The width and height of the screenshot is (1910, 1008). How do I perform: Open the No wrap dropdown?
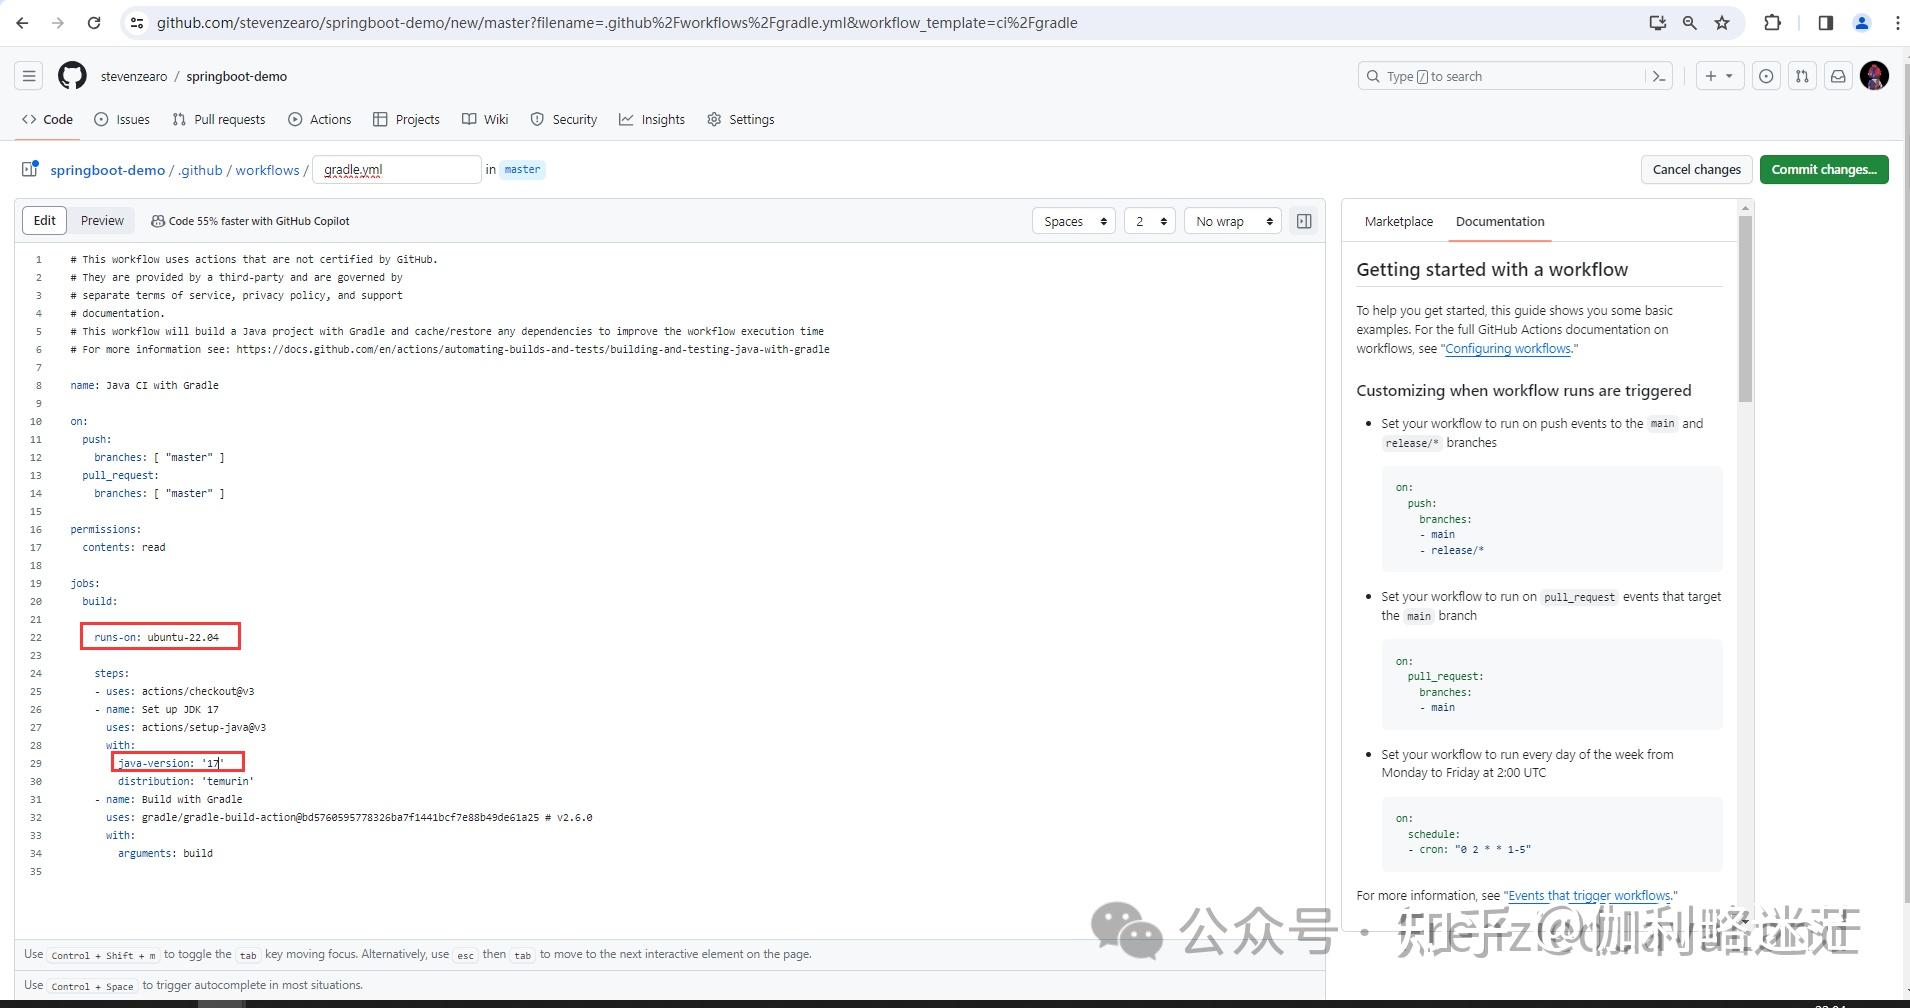tap(1232, 220)
